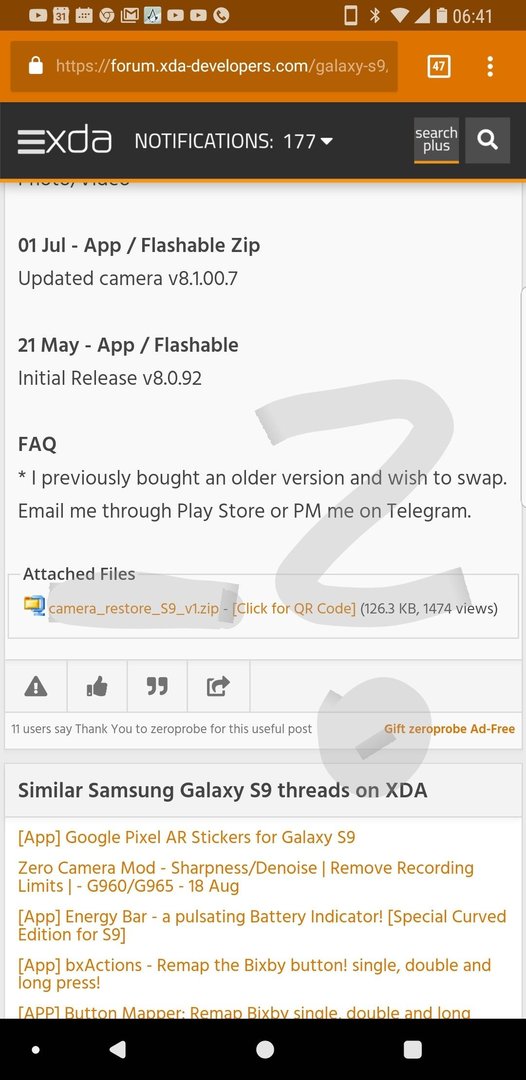Expand the Notifications 177 dropdown
The height and width of the screenshot is (1080, 526).
point(233,141)
